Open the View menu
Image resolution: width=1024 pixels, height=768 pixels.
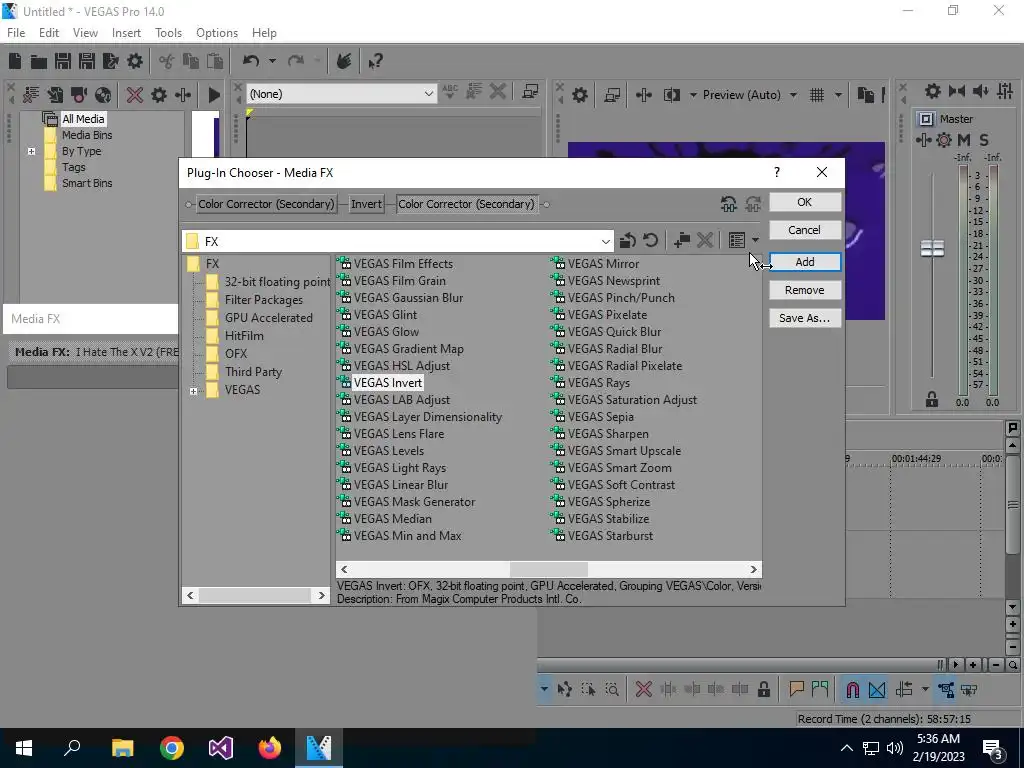coord(85,33)
